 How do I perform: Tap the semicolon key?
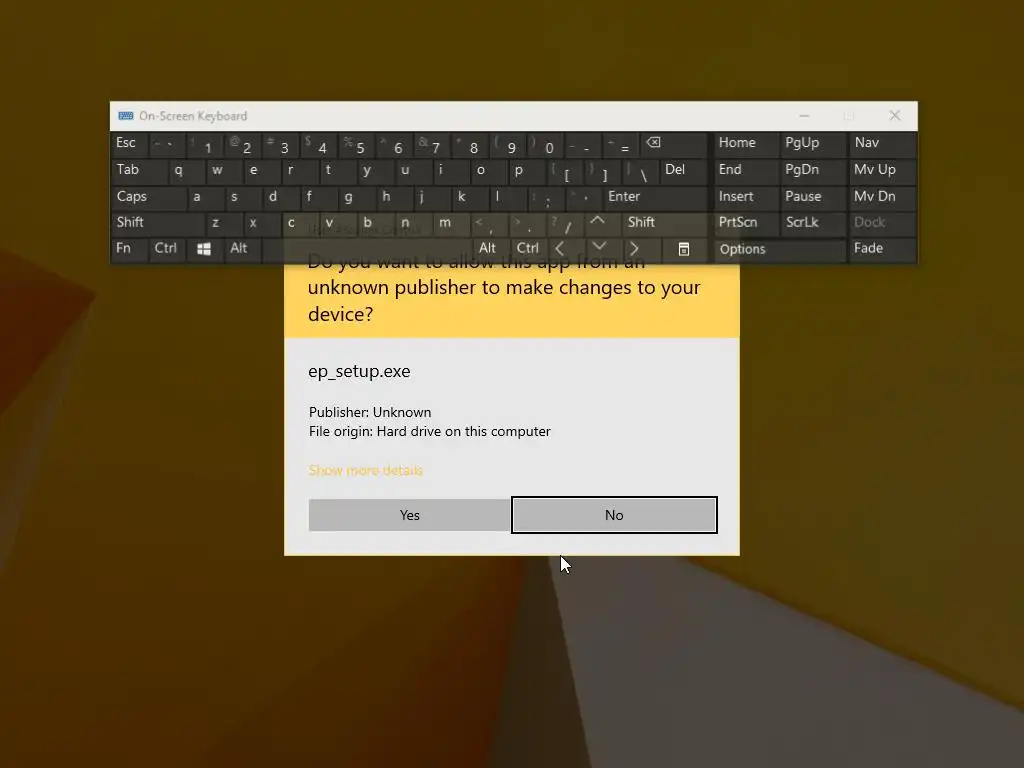coord(545,197)
